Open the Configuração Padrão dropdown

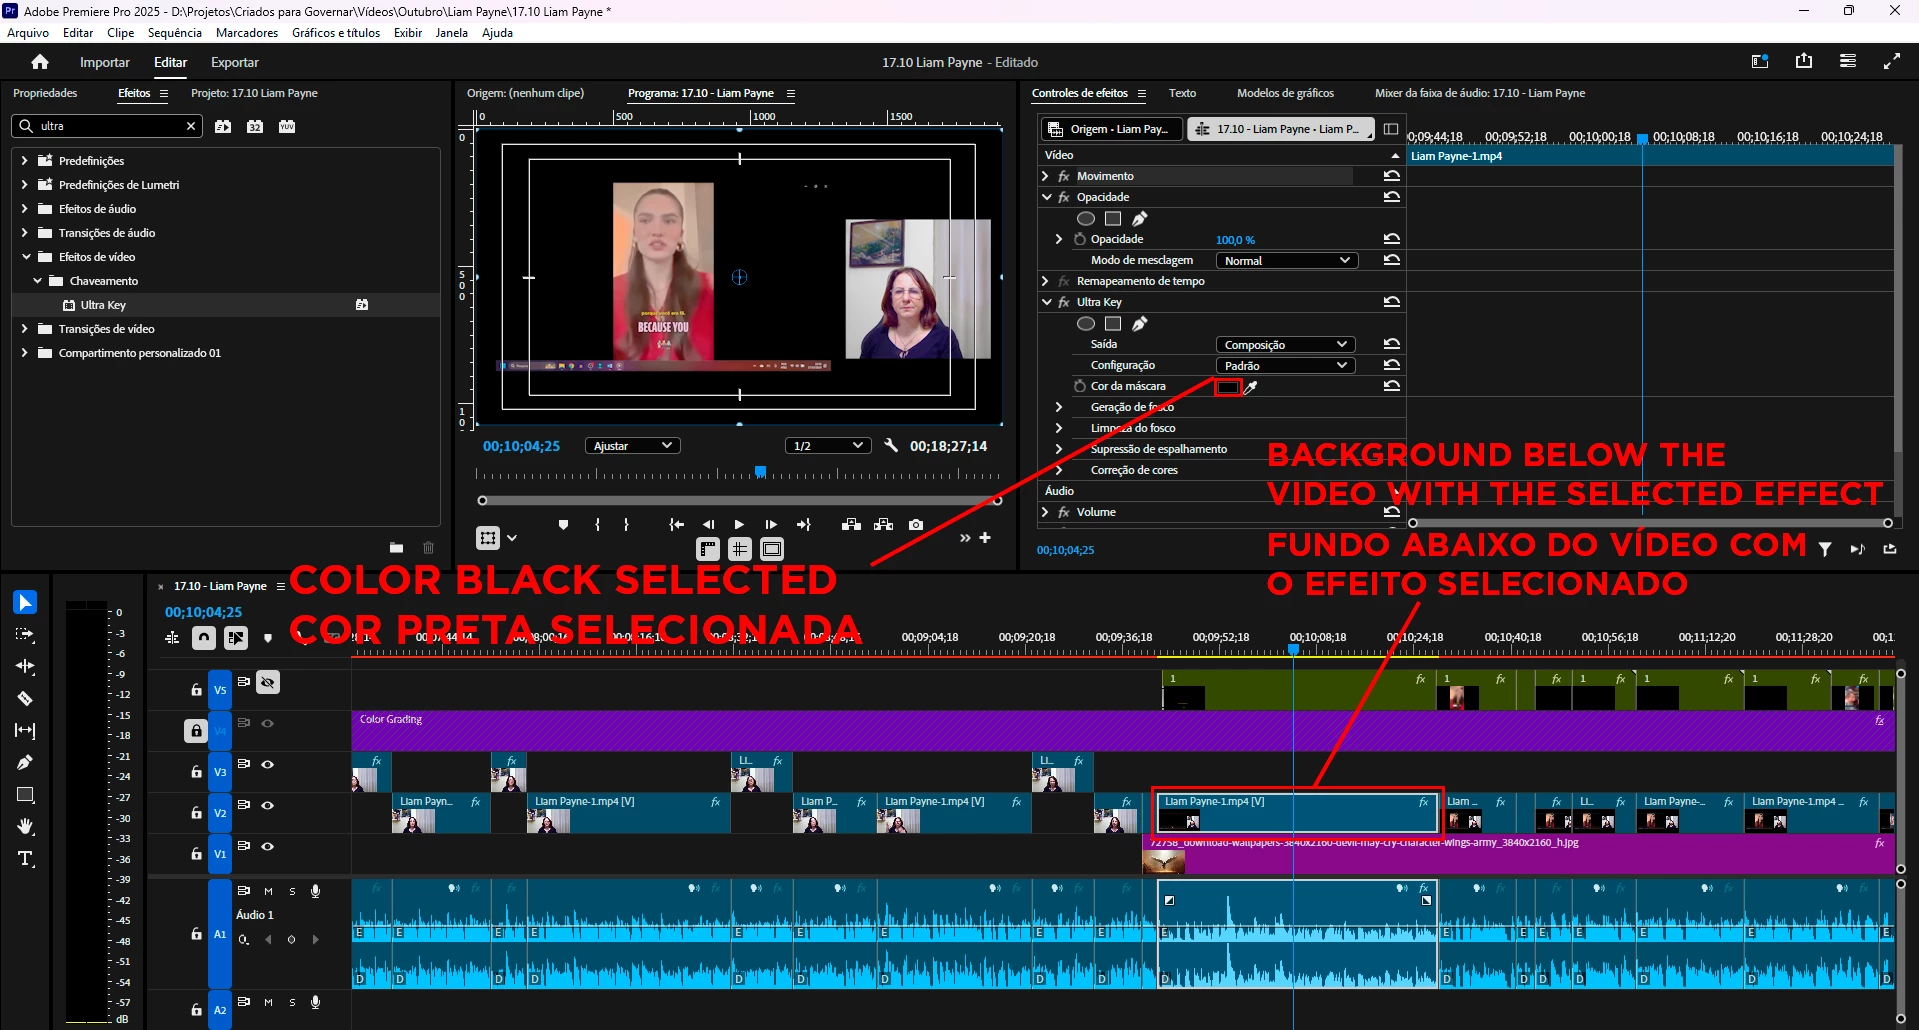(1286, 365)
